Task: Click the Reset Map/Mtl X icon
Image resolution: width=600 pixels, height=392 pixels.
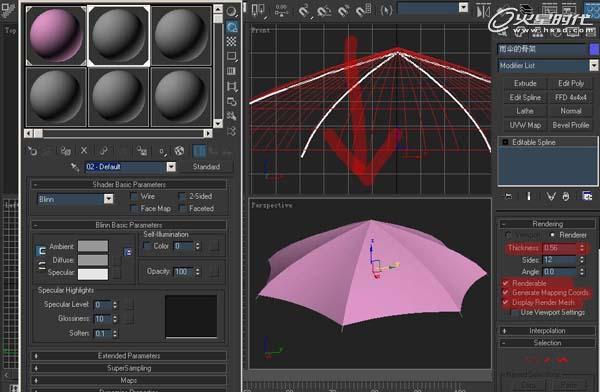Action: pyautogui.click(x=84, y=151)
